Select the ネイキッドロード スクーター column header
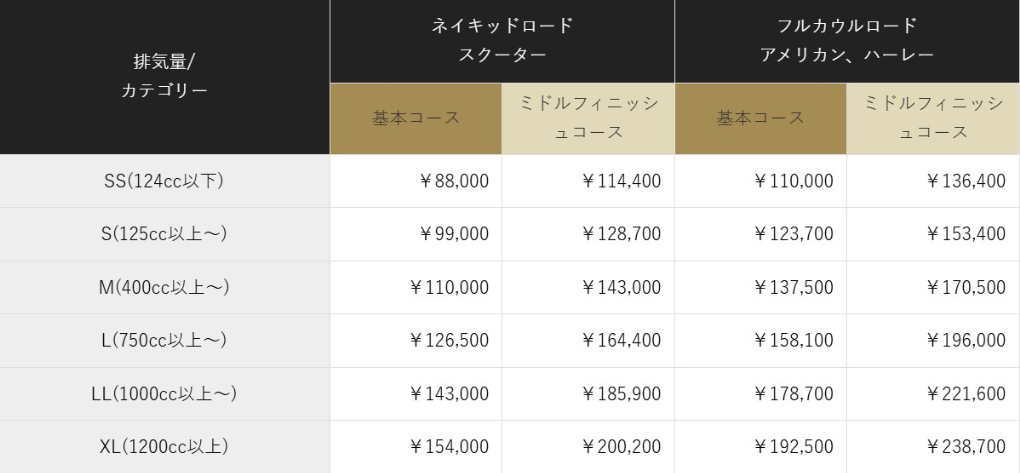This screenshot has width=1020, height=473. [502, 41]
